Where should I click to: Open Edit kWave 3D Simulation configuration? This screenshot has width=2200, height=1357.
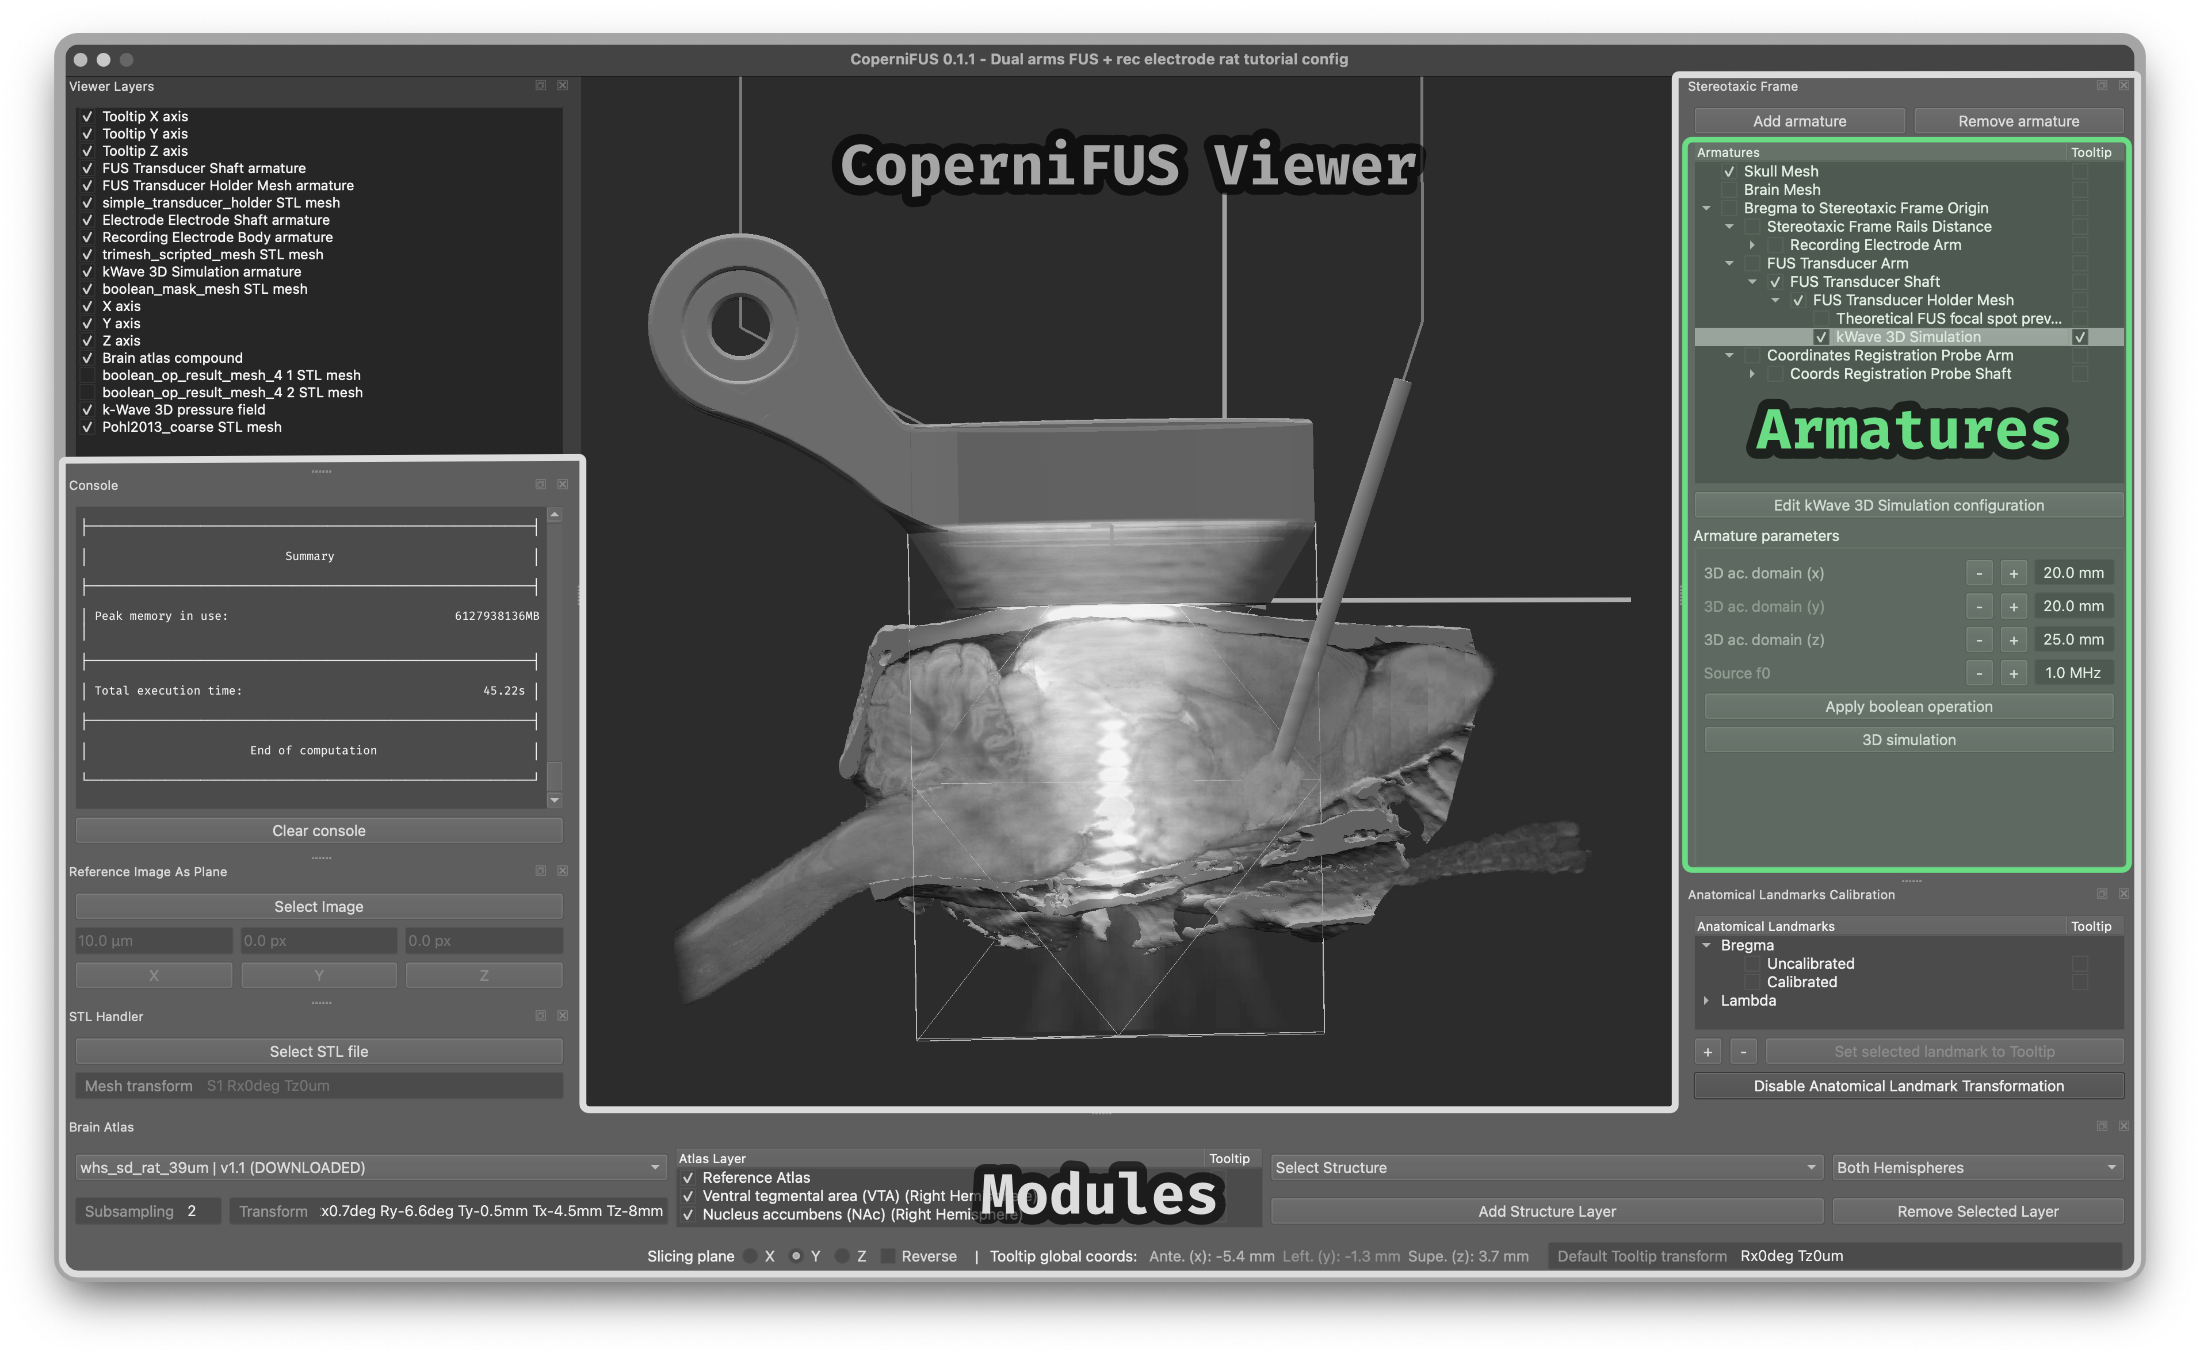pos(1908,505)
